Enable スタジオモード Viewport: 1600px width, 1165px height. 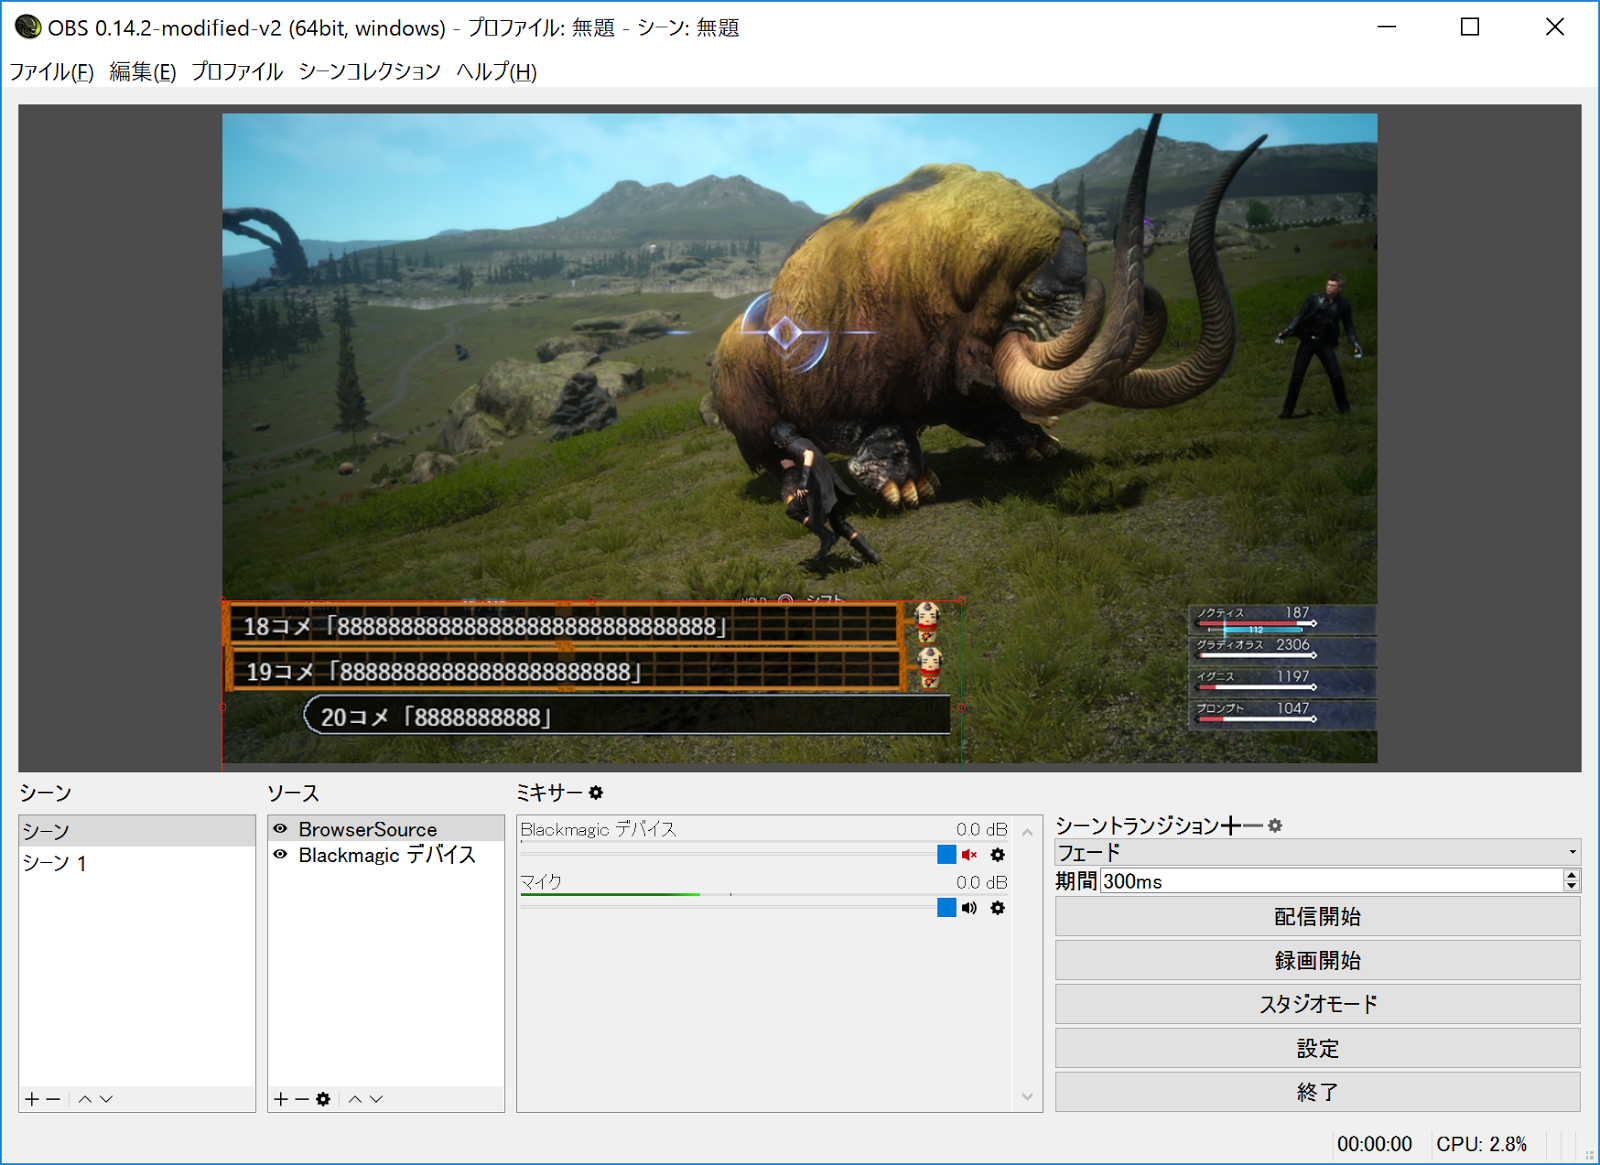click(x=1317, y=1004)
